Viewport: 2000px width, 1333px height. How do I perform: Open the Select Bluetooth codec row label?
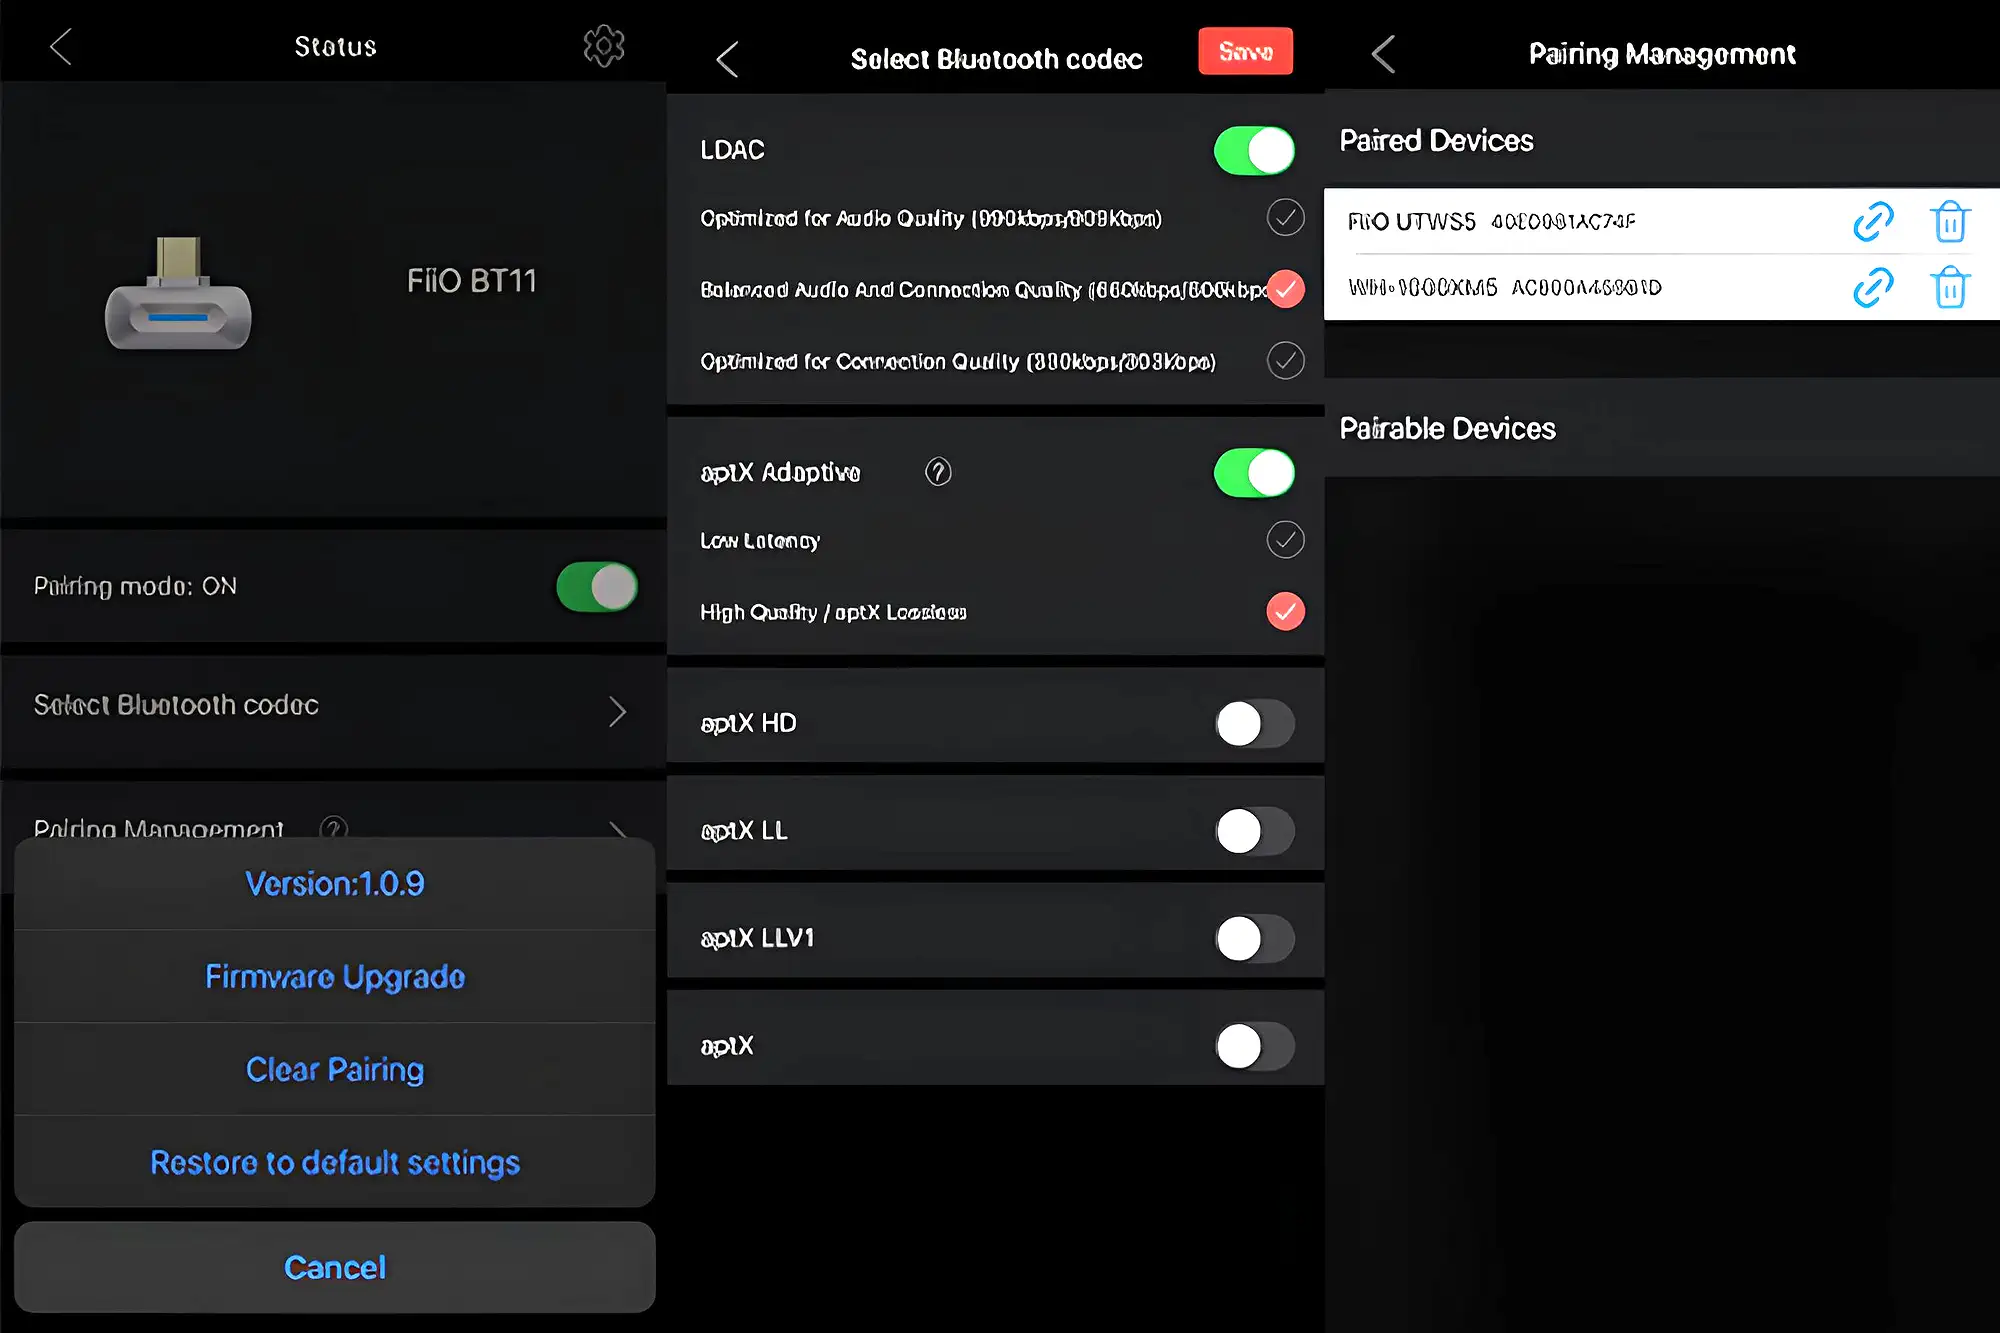click(x=176, y=705)
